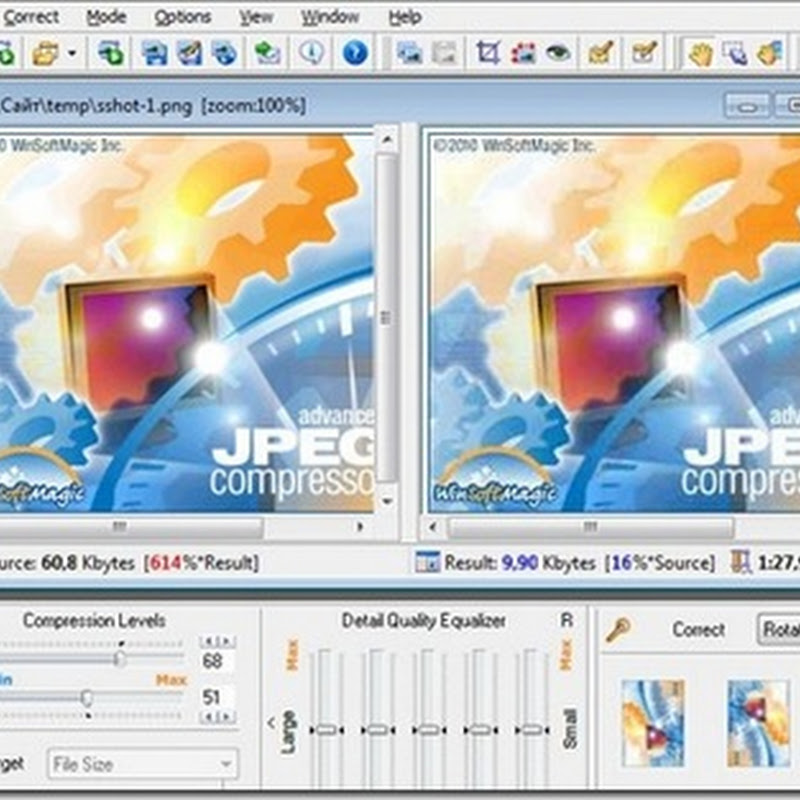The height and width of the screenshot is (800, 800).
Task: Click the green arrow mail send icon
Action: (x=267, y=53)
